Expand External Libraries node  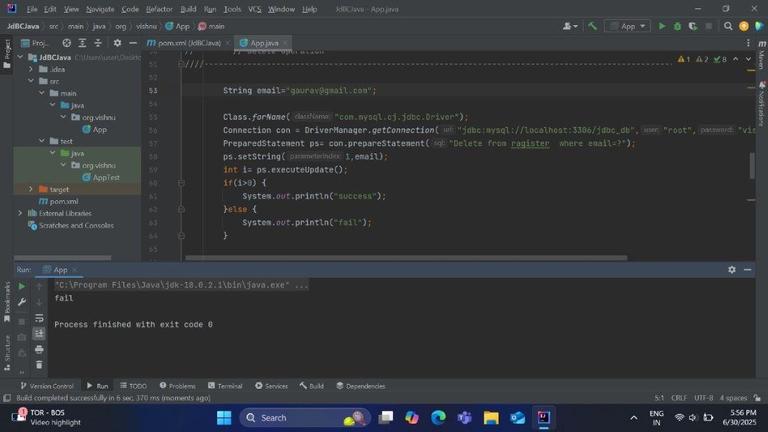coord(21,213)
